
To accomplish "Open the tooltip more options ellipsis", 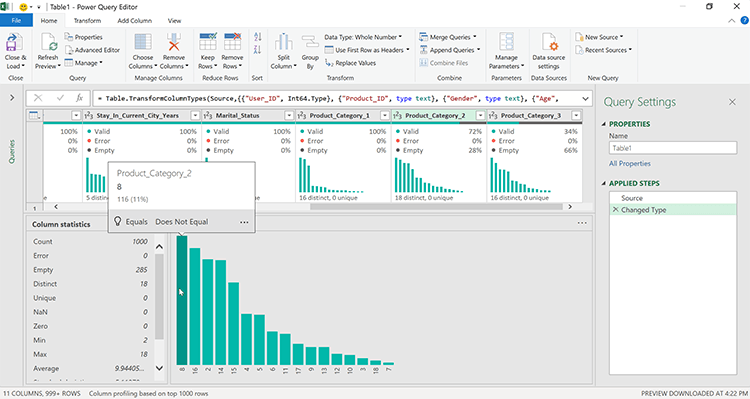I will click(244, 222).
